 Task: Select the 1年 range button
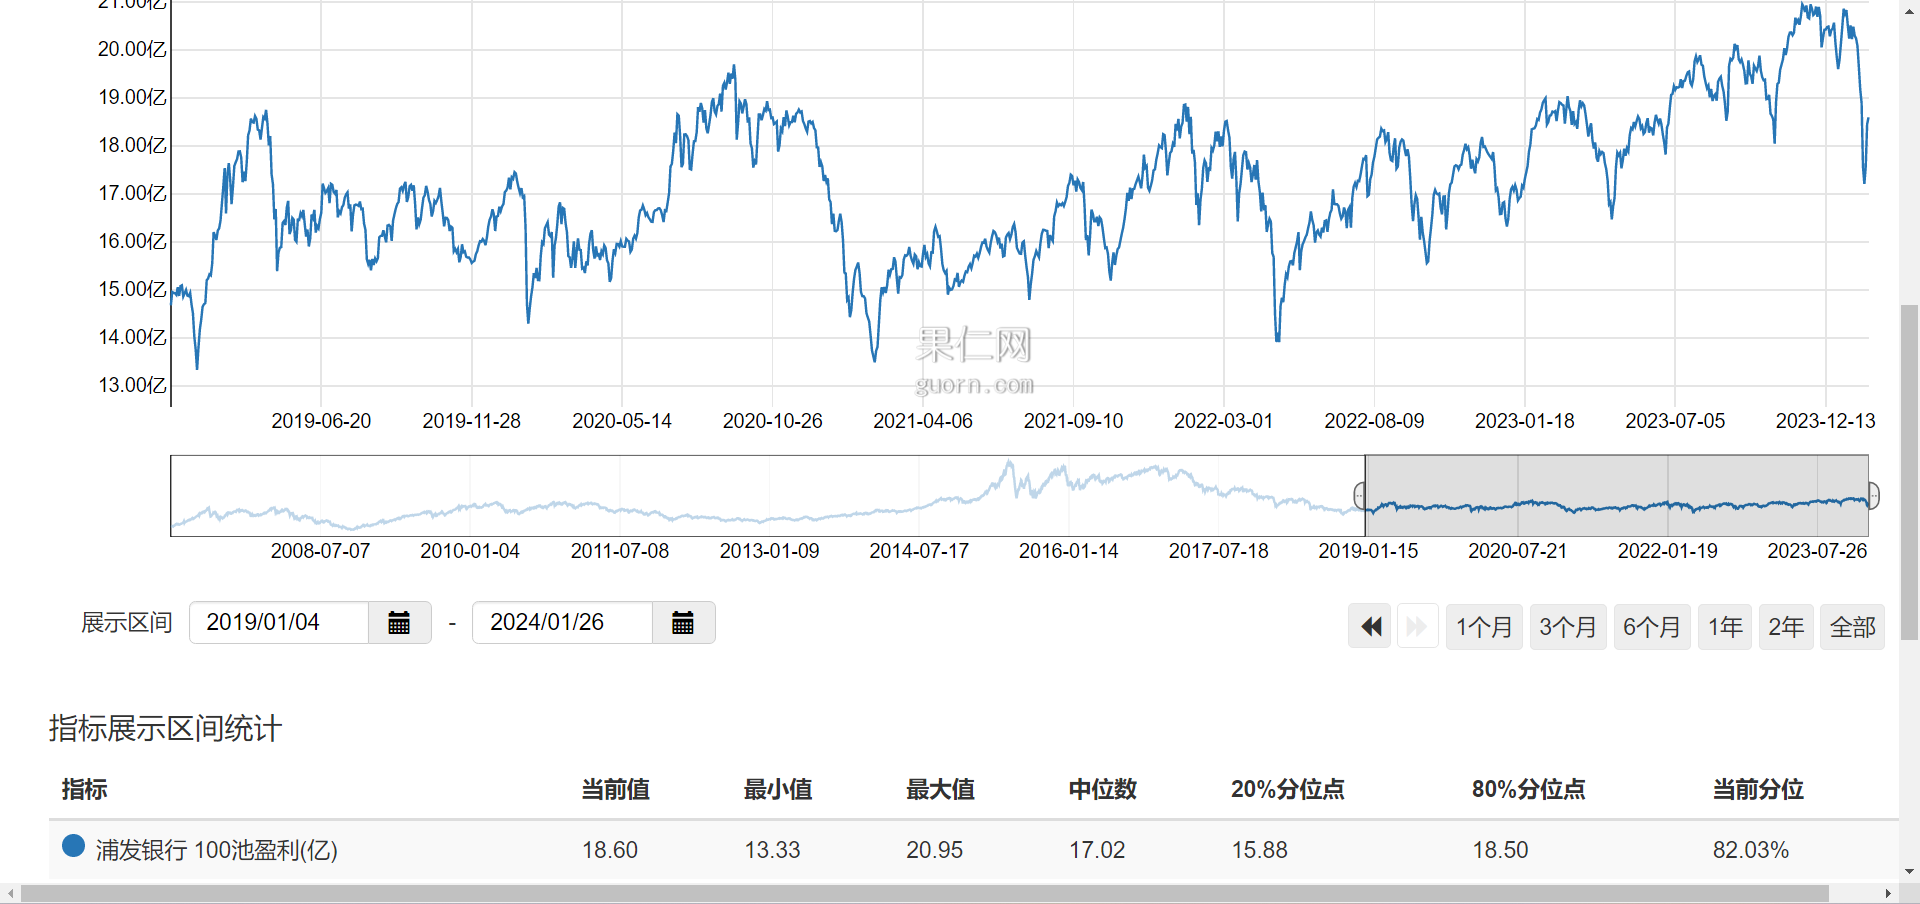click(1725, 627)
